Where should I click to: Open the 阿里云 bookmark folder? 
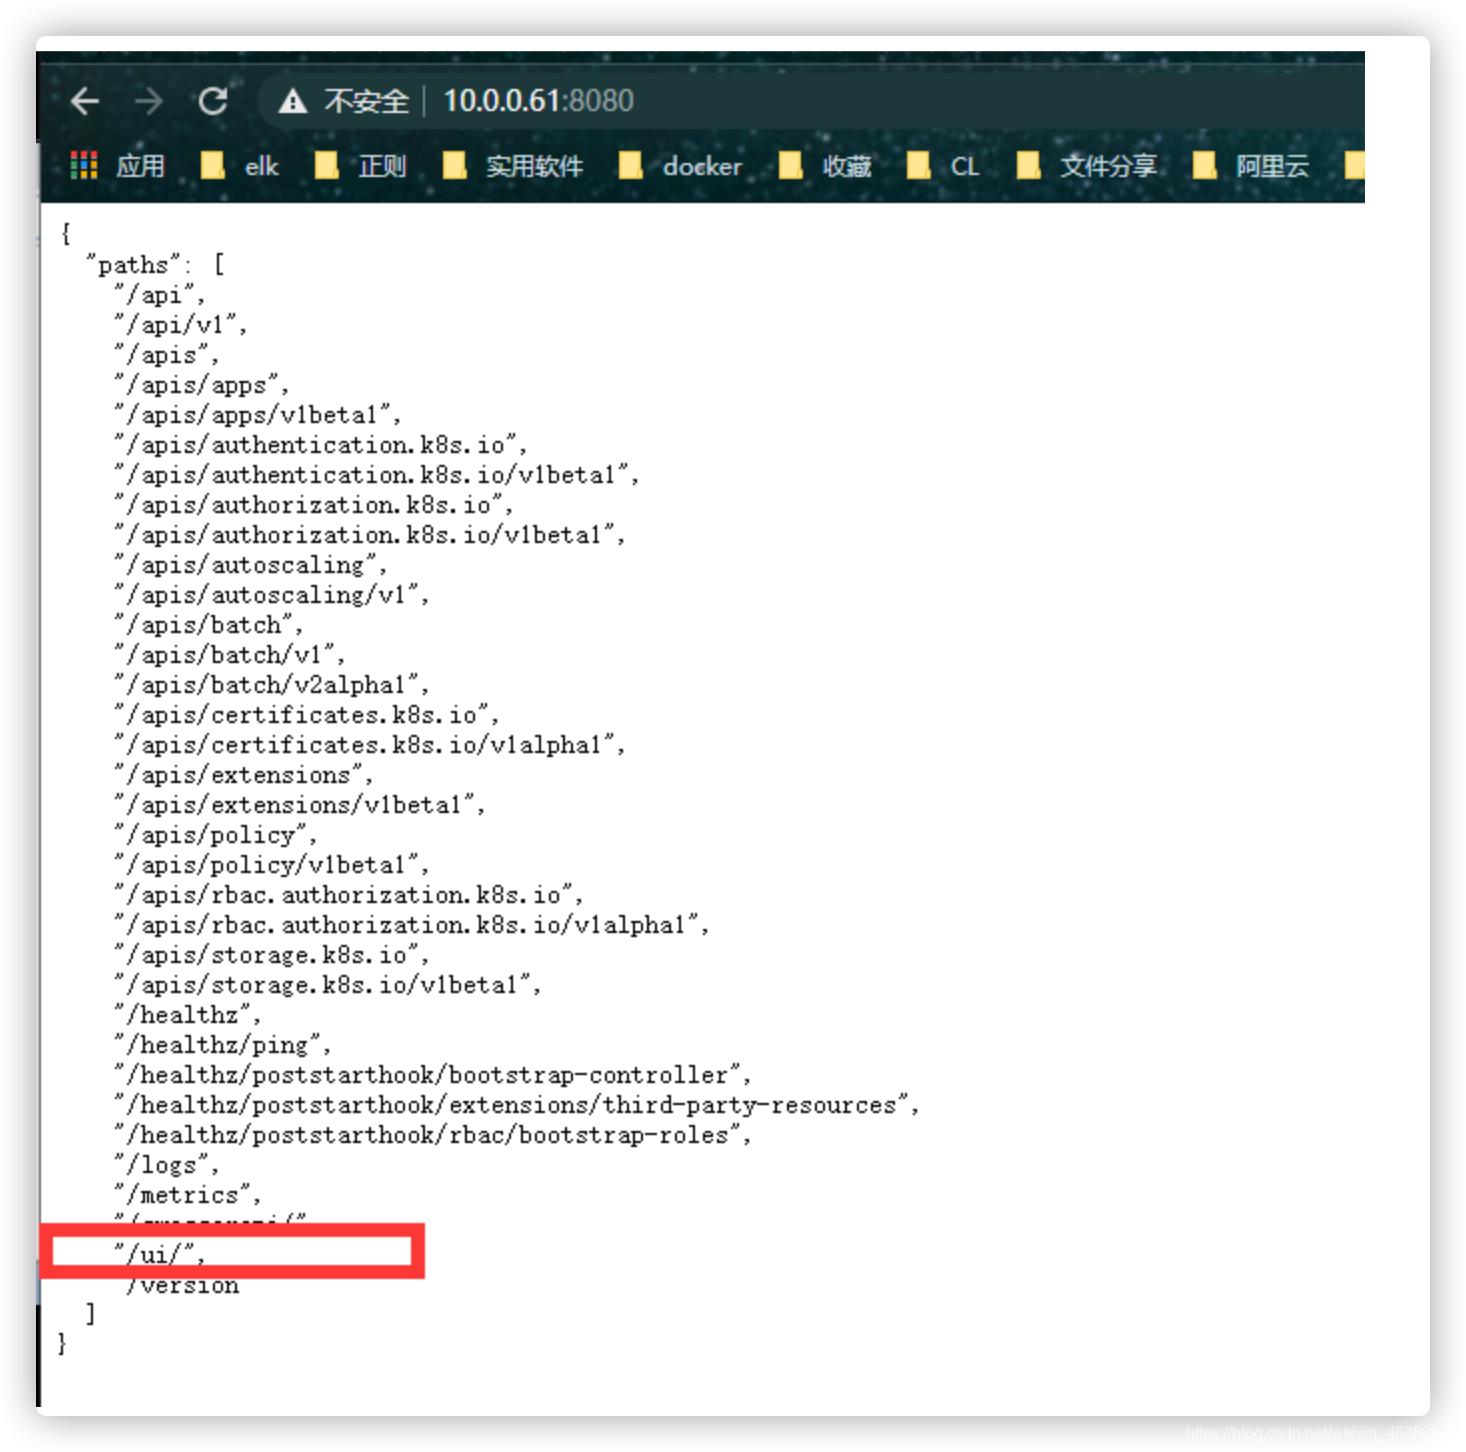pyautogui.click(x=1250, y=166)
